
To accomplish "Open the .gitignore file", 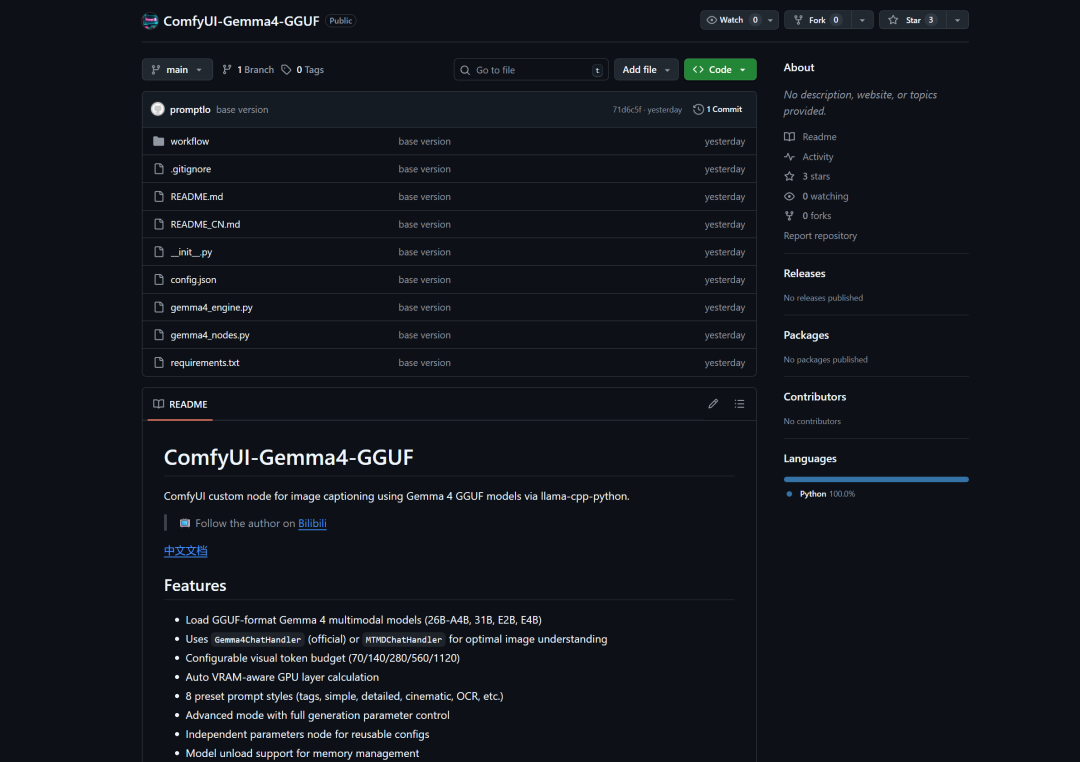I will pos(191,169).
